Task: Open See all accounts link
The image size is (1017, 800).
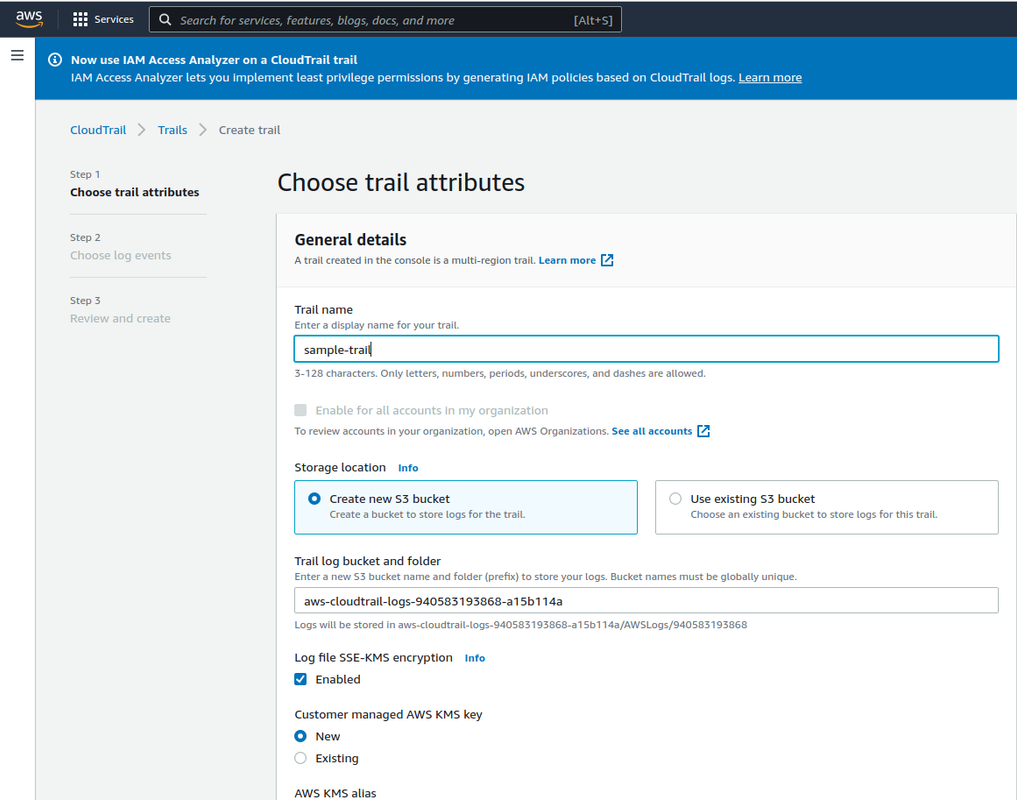Action: click(x=652, y=431)
